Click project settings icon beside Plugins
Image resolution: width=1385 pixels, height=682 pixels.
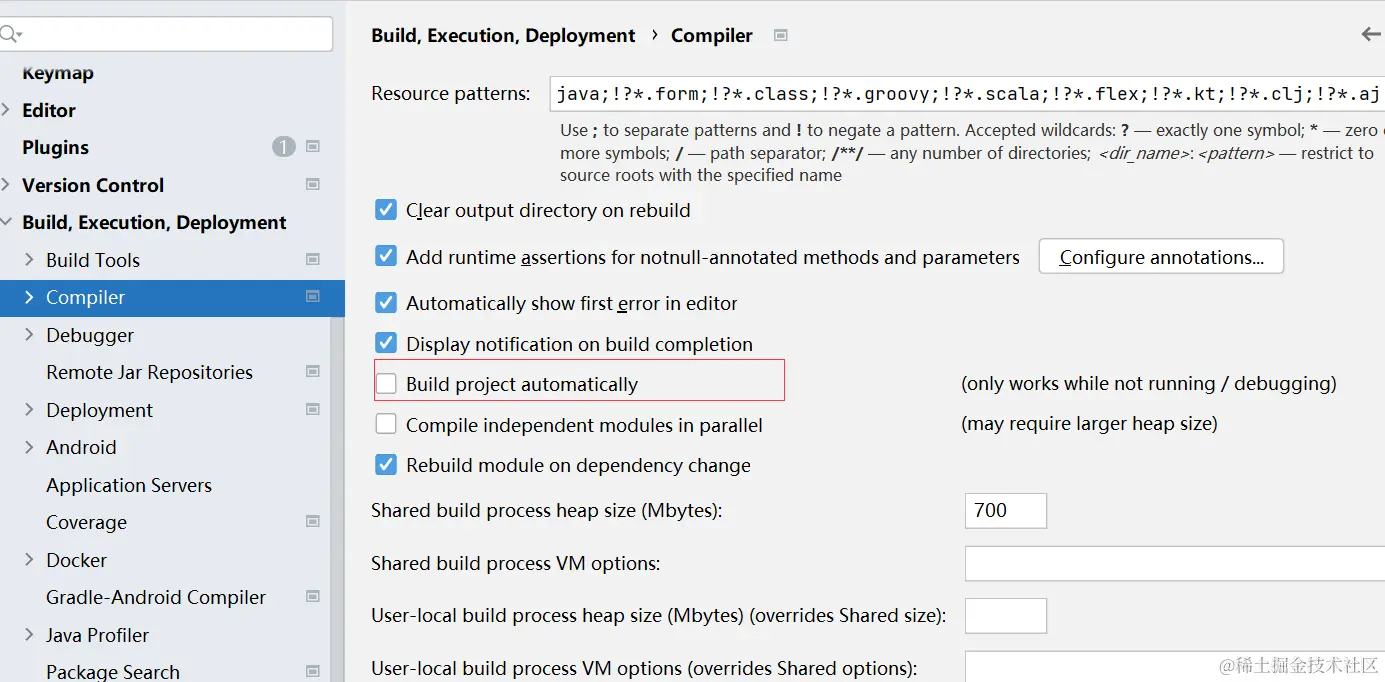pyautogui.click(x=313, y=147)
